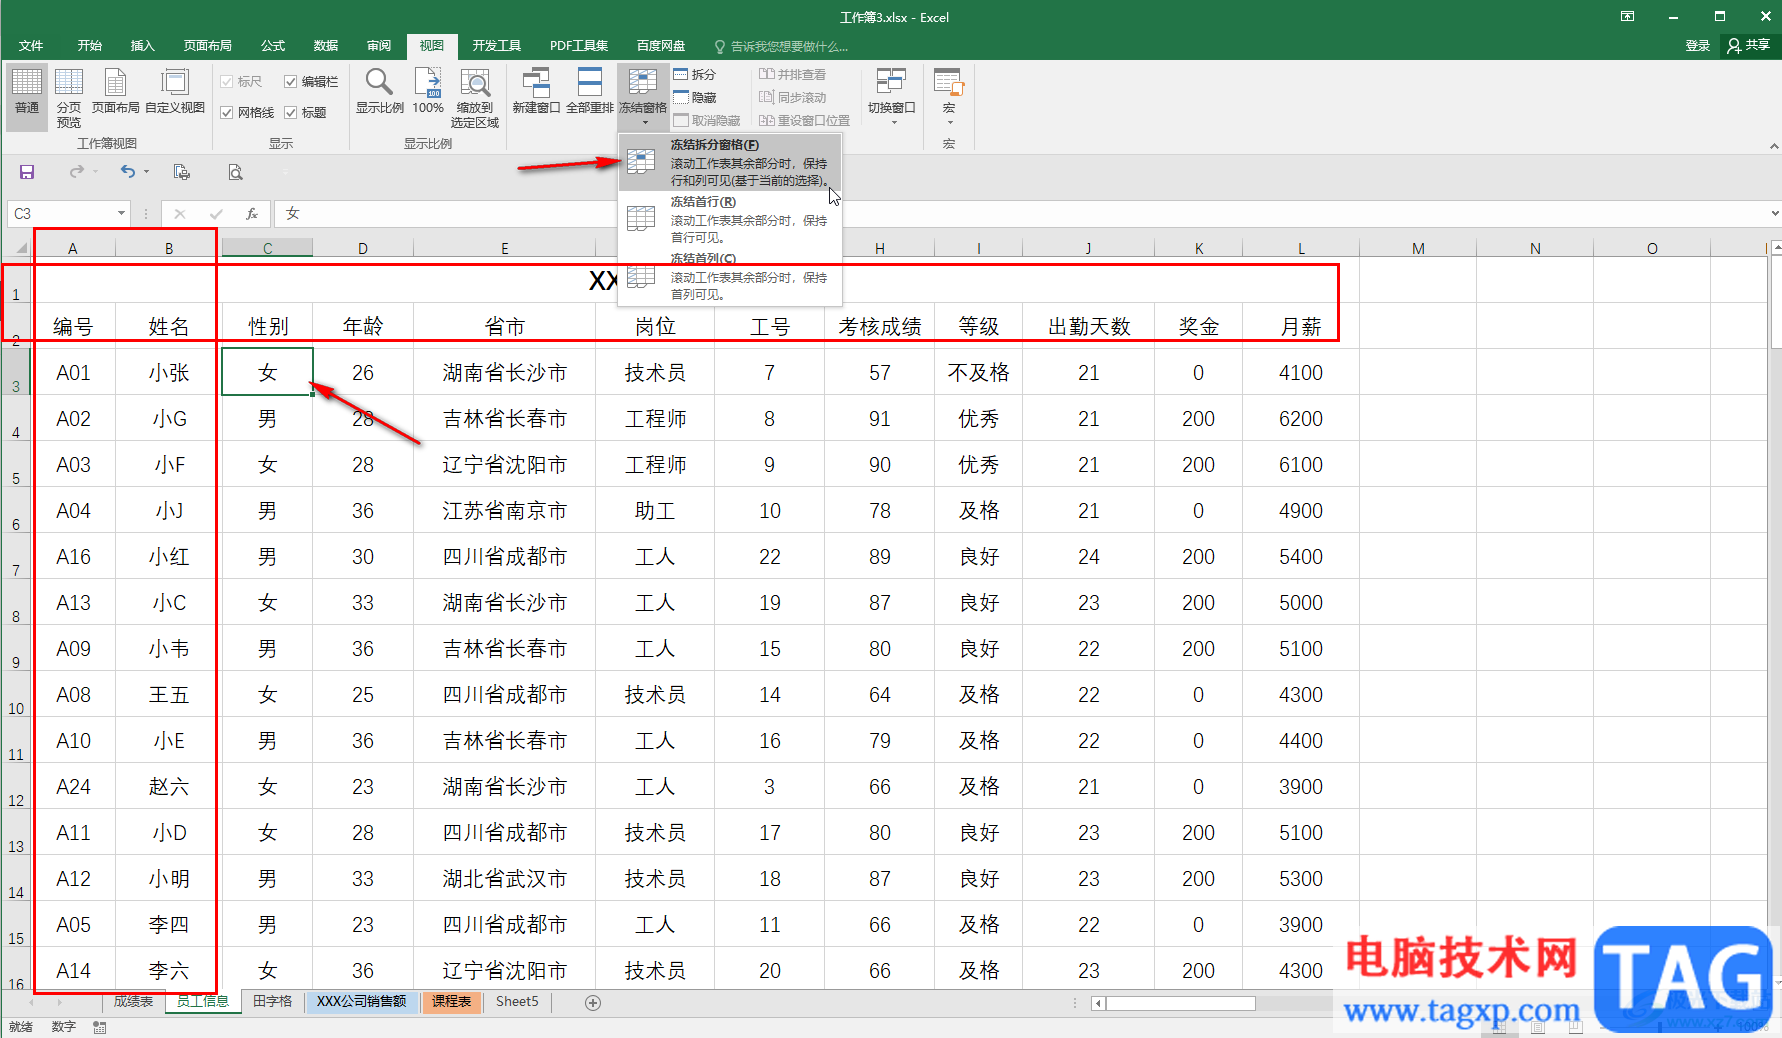Viewport: 1782px width, 1038px height.
Task: Click the 拆分 split button
Action: click(x=695, y=75)
